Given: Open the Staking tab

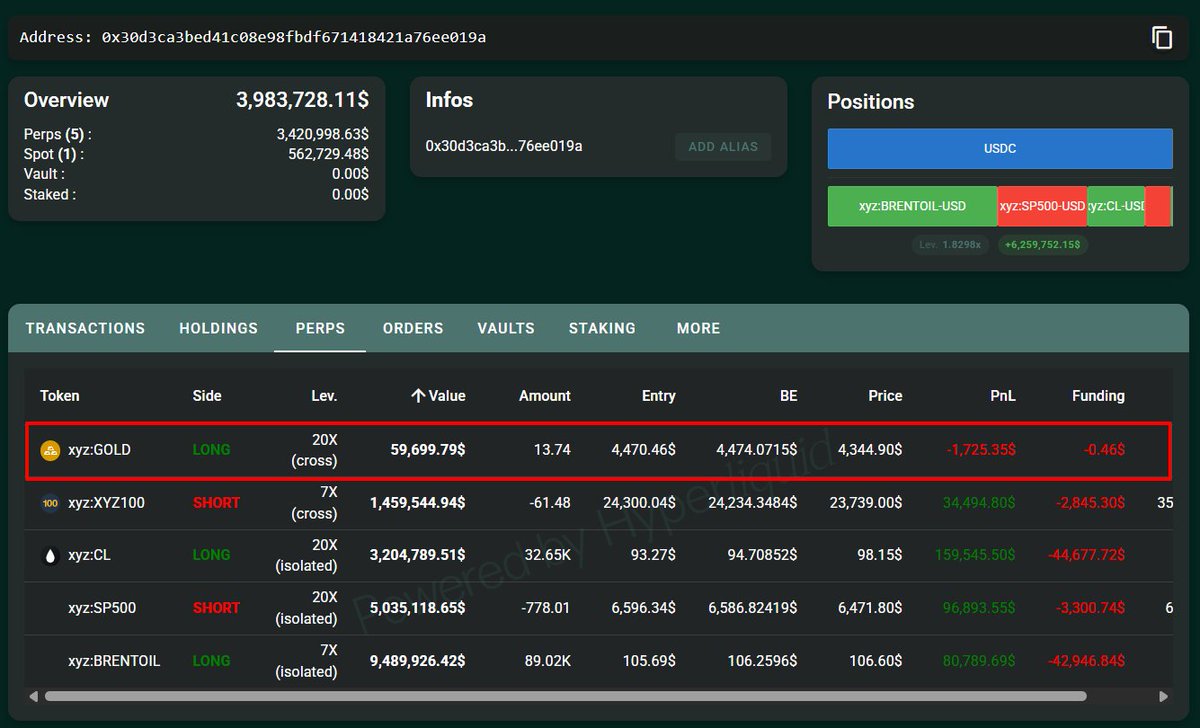Looking at the screenshot, I should click(x=602, y=328).
